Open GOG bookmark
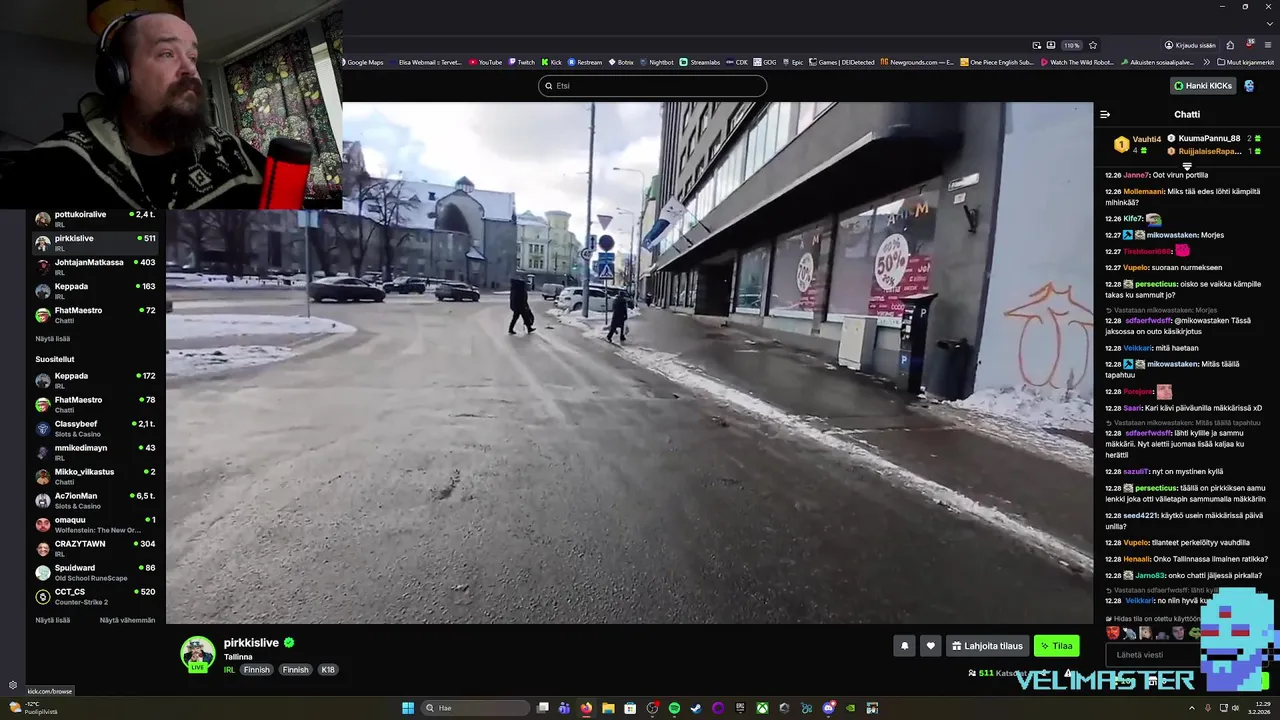 point(765,62)
